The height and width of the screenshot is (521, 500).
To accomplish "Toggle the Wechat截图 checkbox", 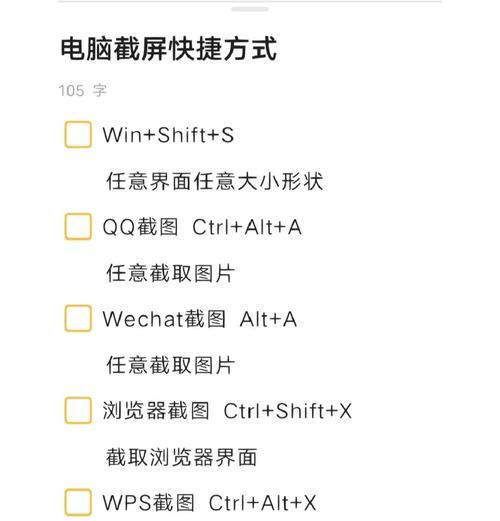I will pyautogui.click(x=78, y=318).
